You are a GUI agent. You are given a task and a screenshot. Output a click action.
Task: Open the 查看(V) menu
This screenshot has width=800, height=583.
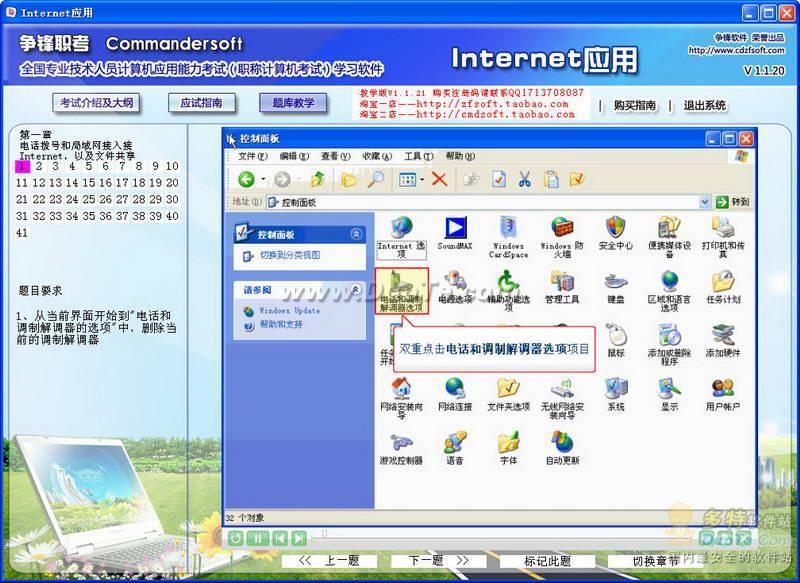tap(335, 156)
